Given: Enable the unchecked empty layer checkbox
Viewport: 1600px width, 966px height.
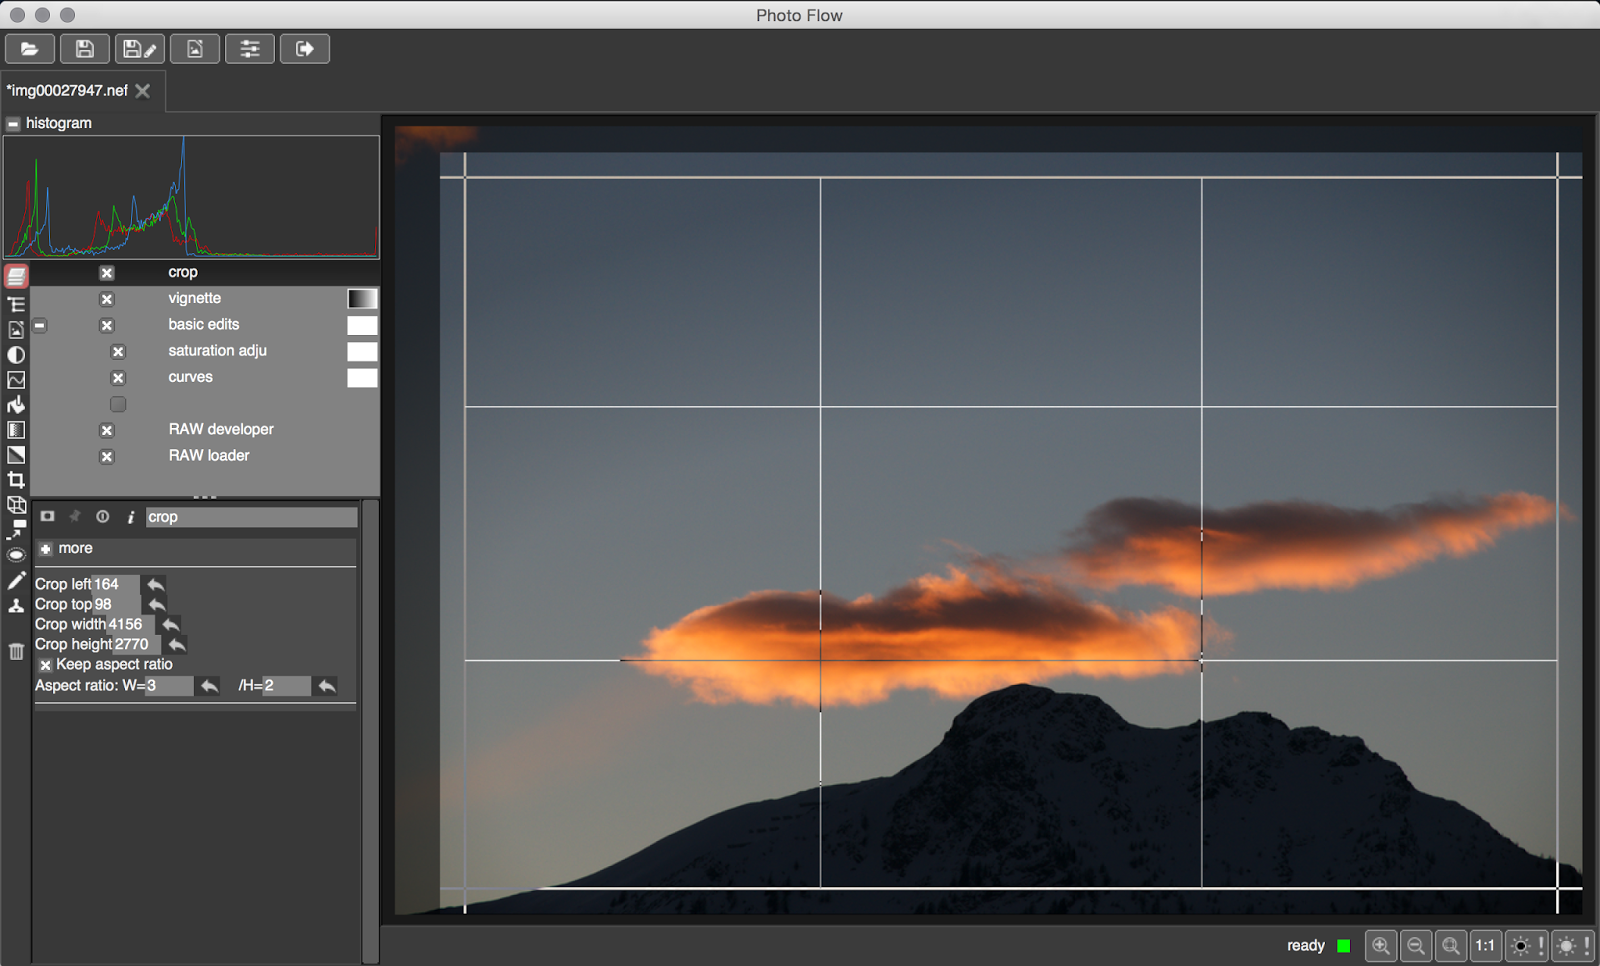Looking at the screenshot, I should pyautogui.click(x=118, y=404).
